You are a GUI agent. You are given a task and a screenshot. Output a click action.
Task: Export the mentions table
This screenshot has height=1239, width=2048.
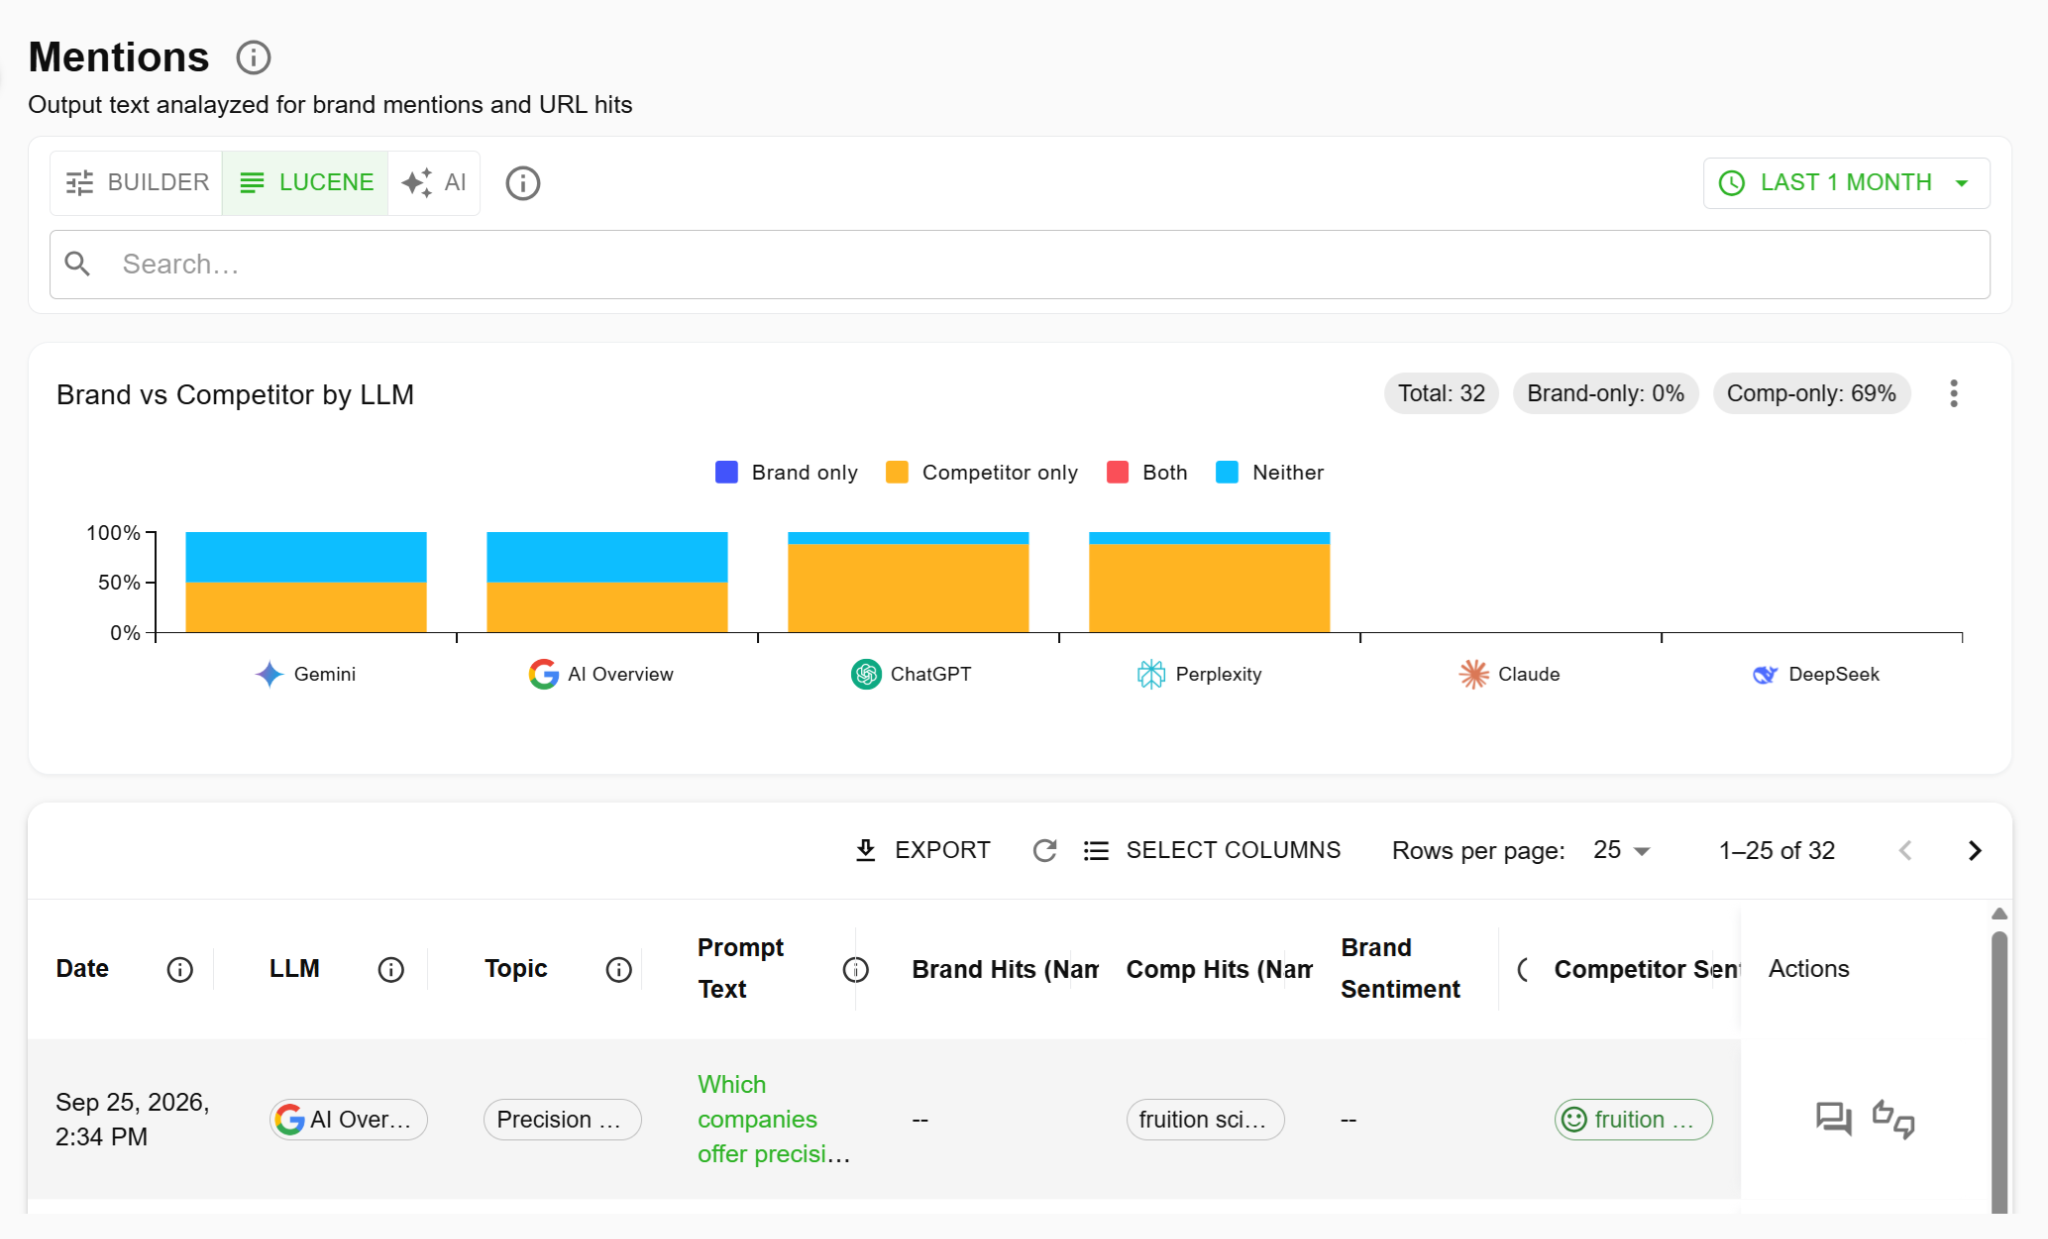coord(923,850)
